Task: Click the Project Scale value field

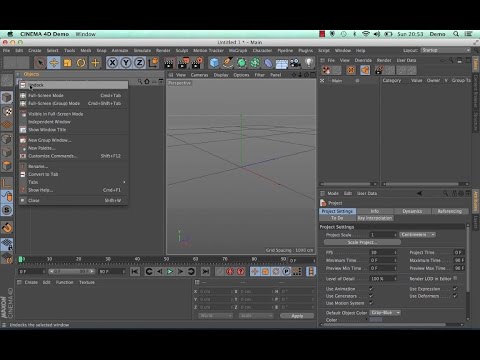Action: click(383, 235)
